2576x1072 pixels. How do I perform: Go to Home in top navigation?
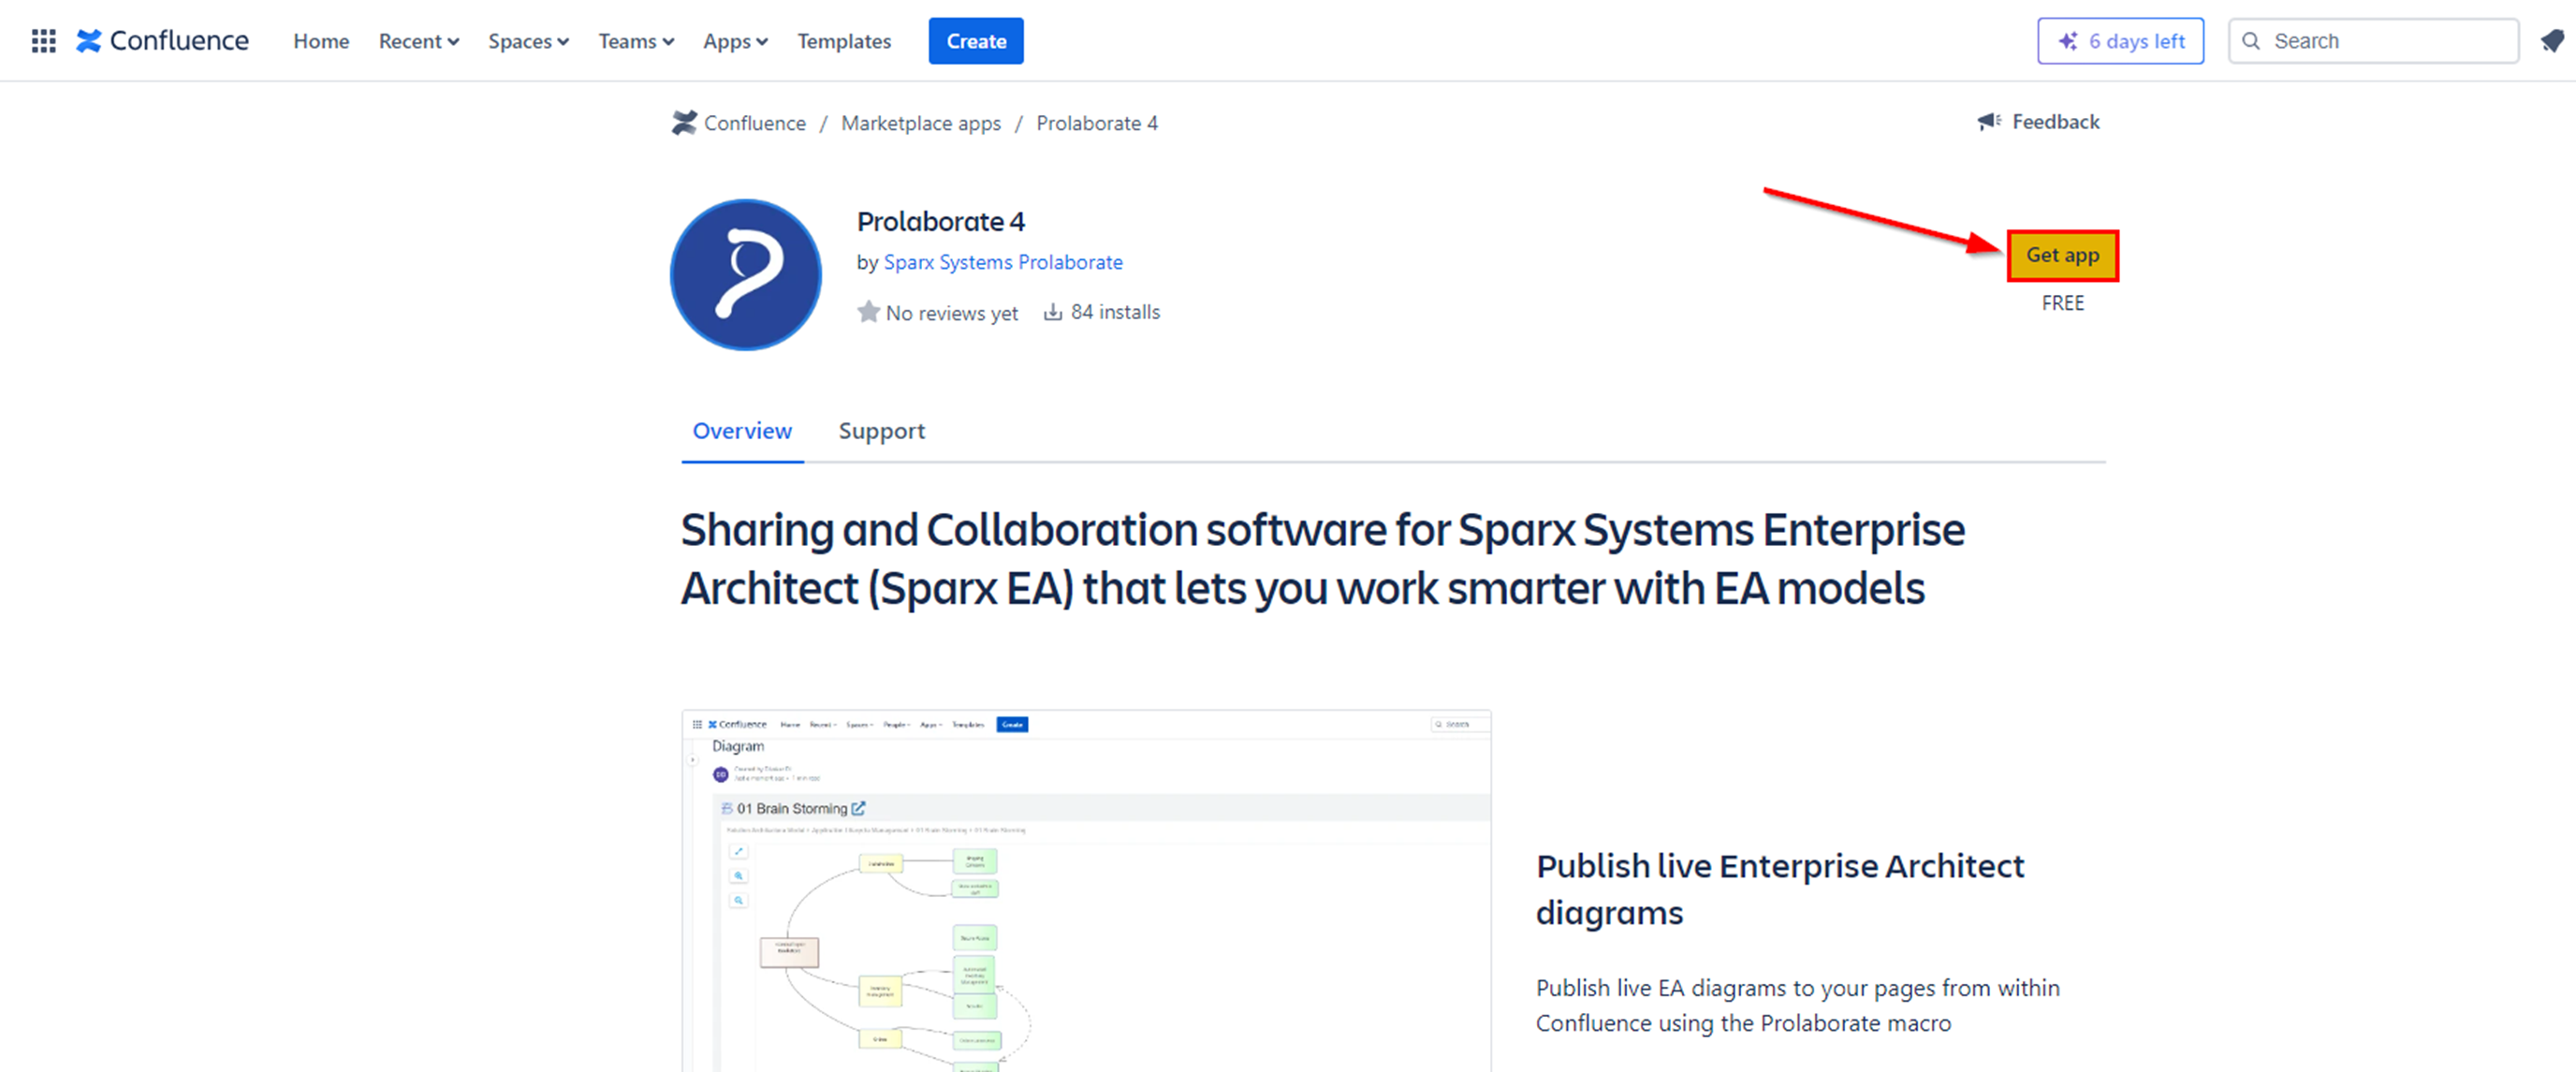321,41
